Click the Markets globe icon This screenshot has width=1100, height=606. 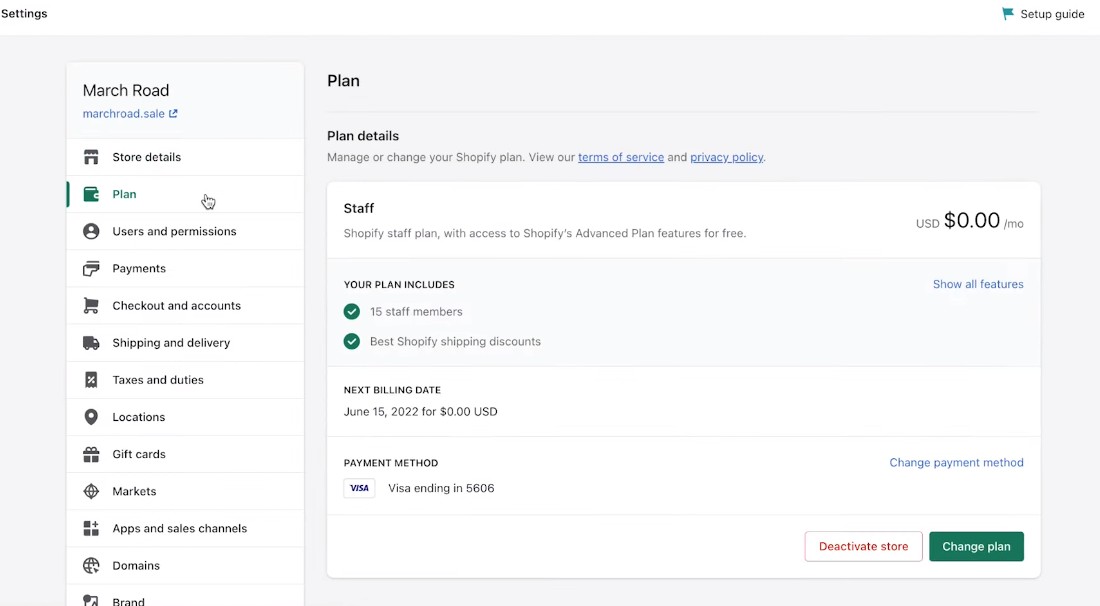(91, 492)
